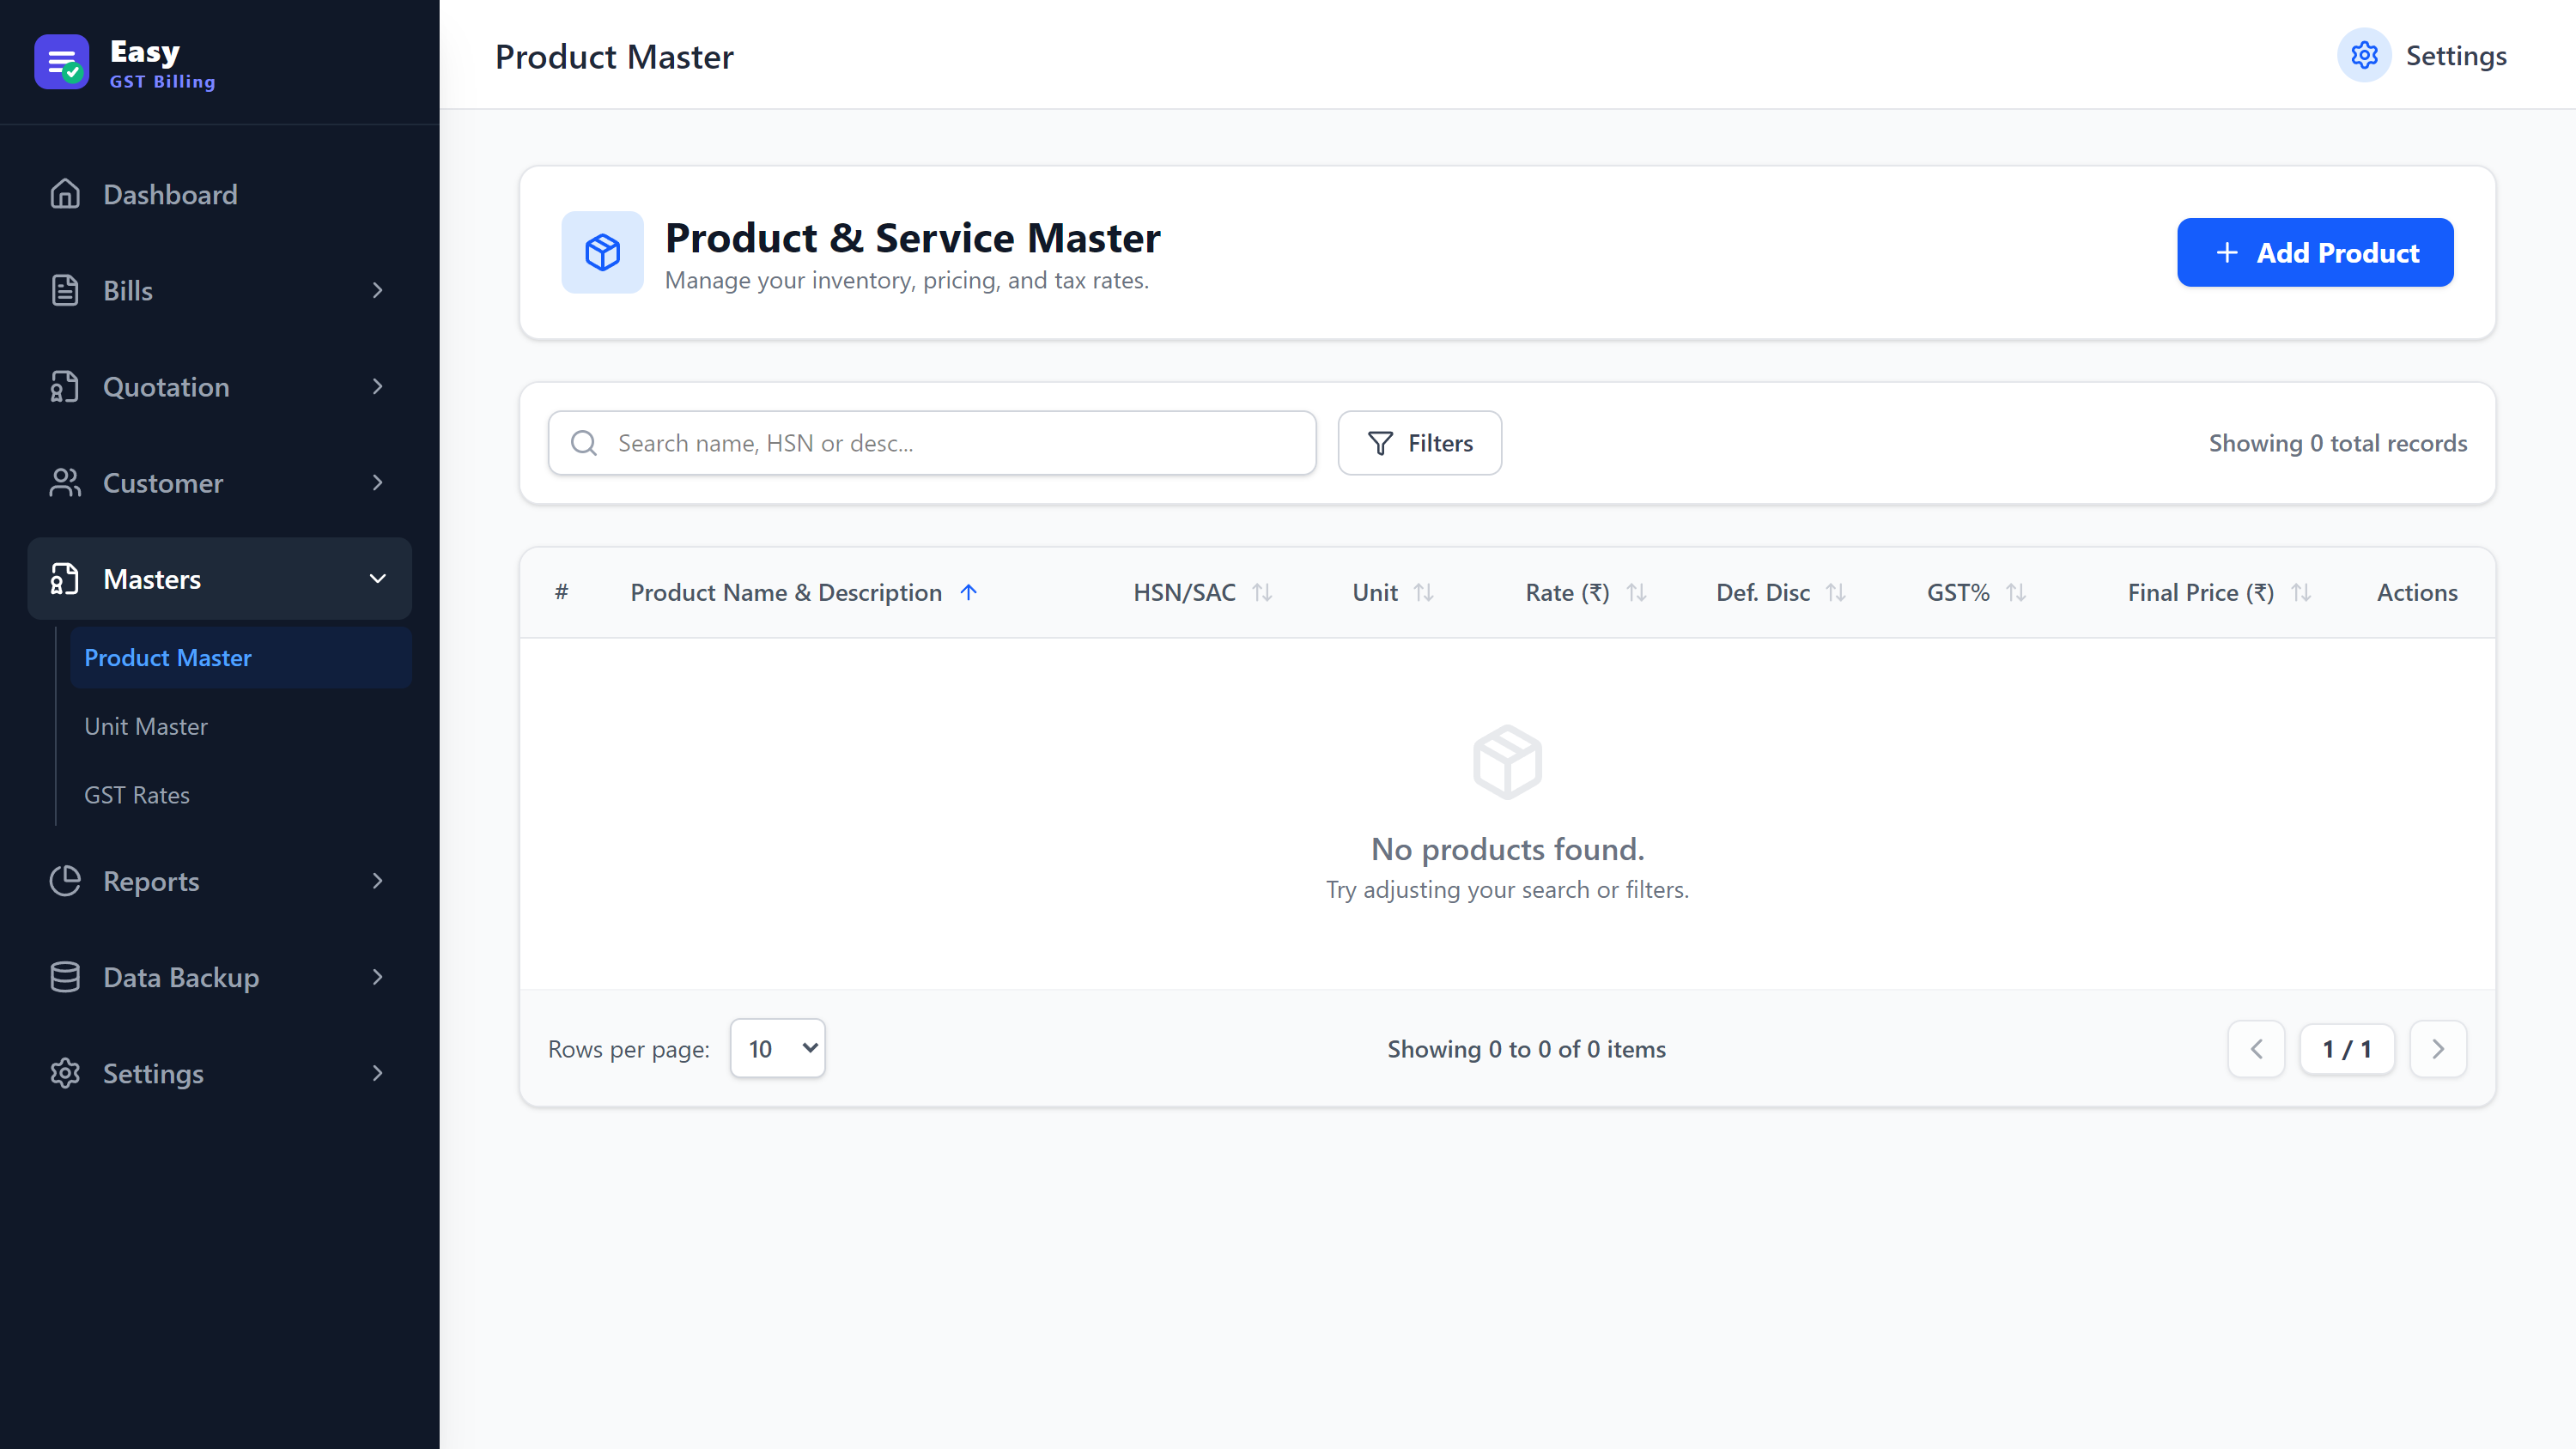This screenshot has width=2576, height=1449.
Task: Sort by Rate (₹) using its arrows
Action: (1636, 593)
